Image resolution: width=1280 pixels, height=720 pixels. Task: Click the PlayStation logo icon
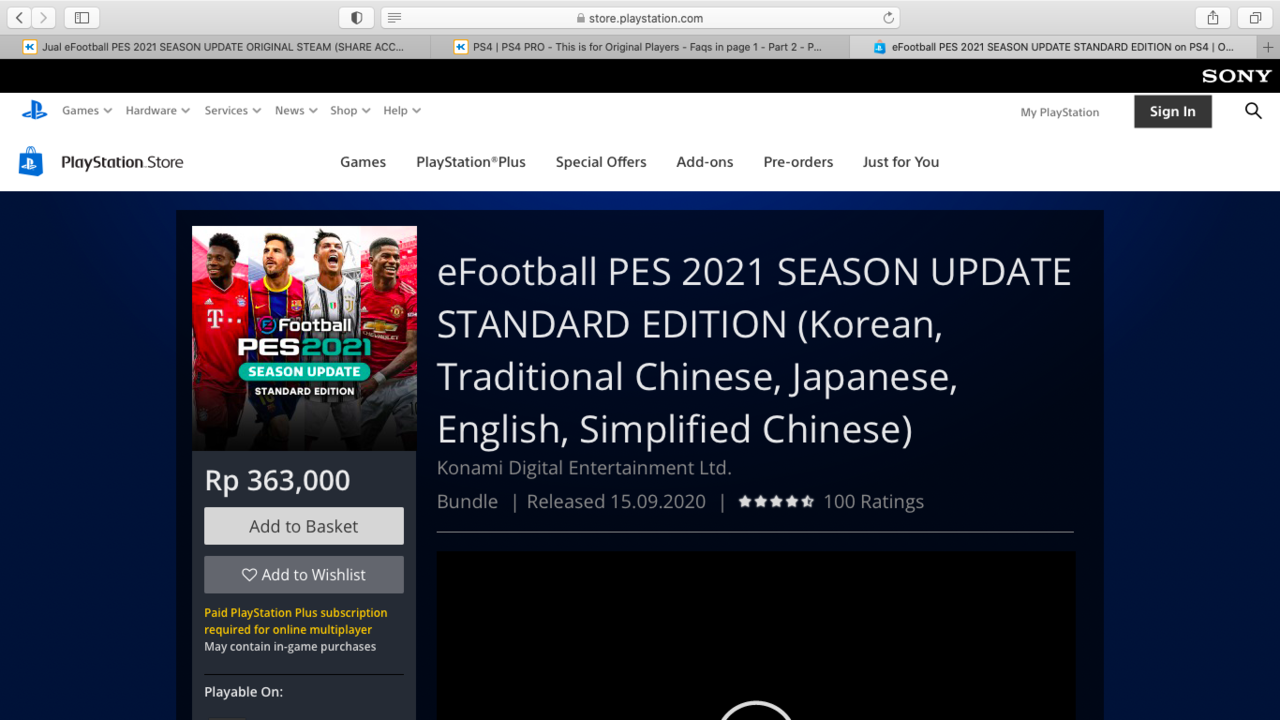pos(35,110)
